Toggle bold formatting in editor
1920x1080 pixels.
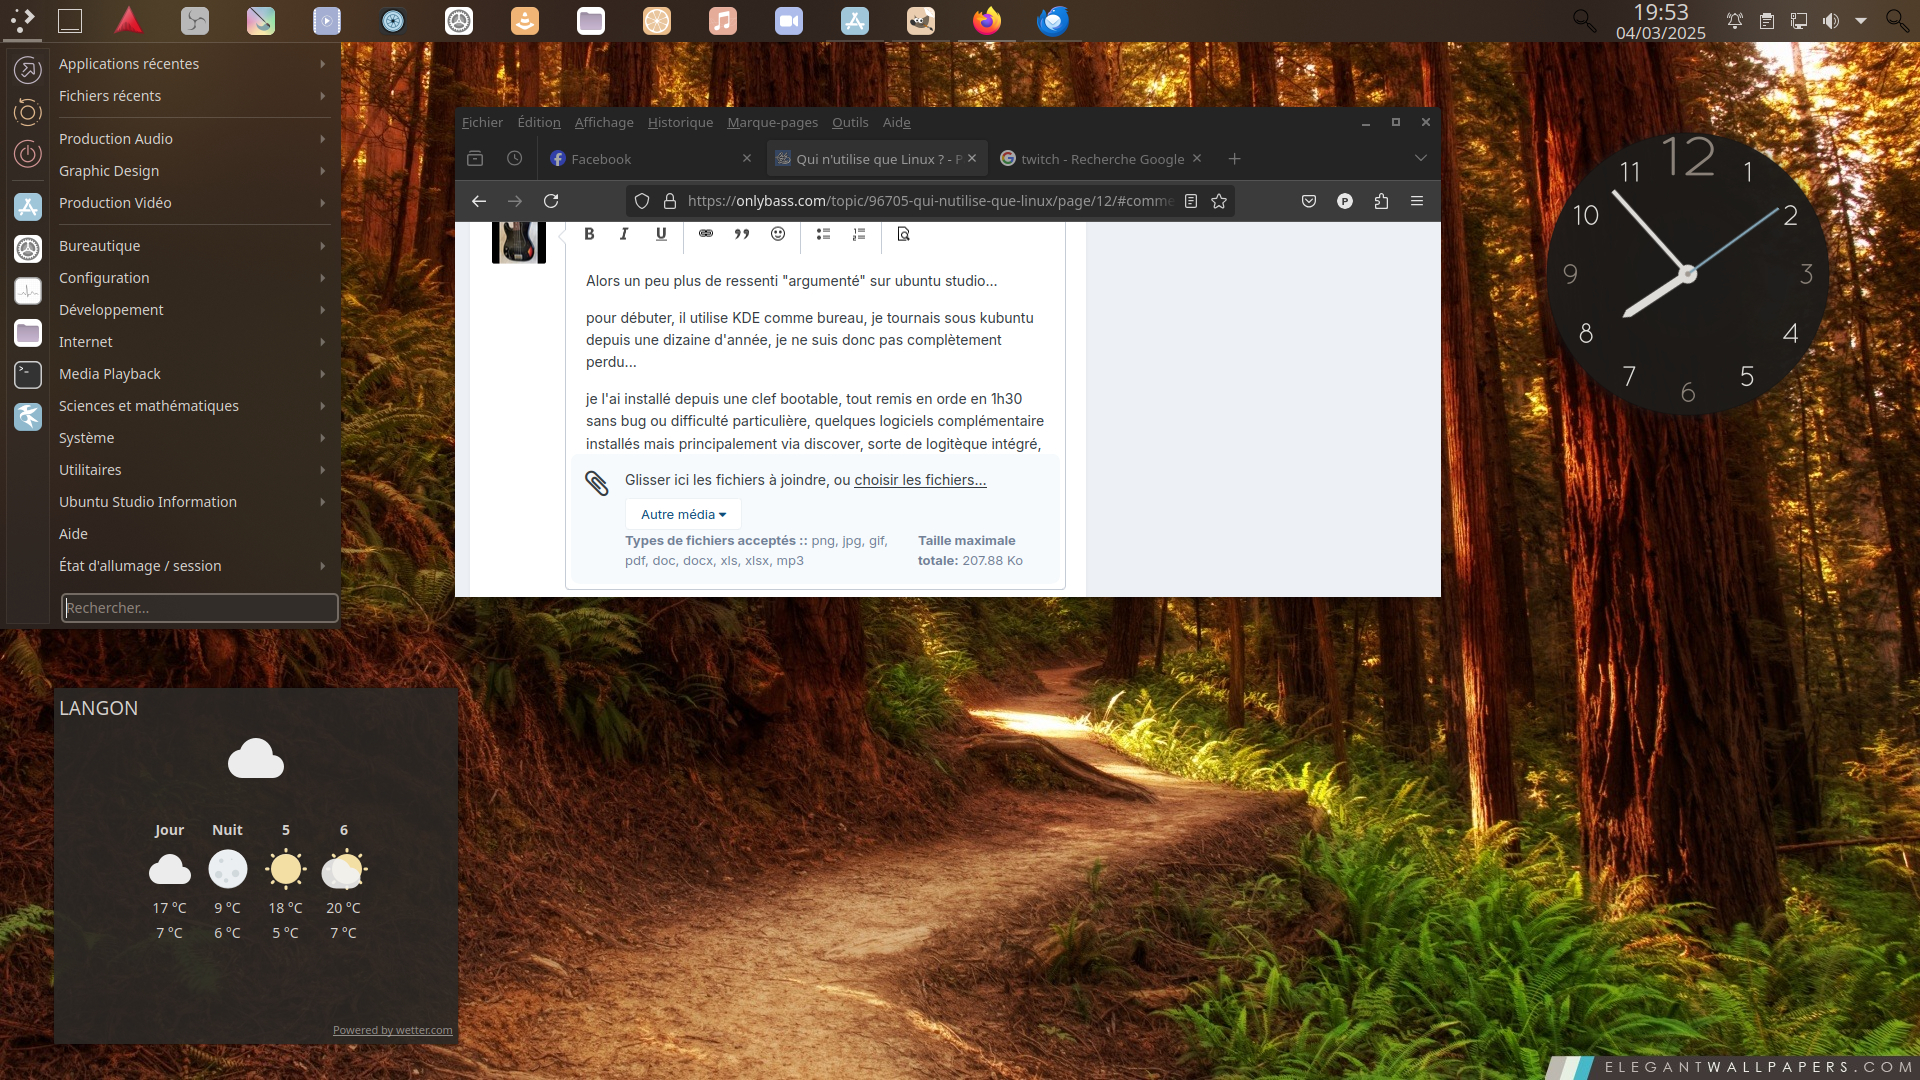click(x=589, y=234)
